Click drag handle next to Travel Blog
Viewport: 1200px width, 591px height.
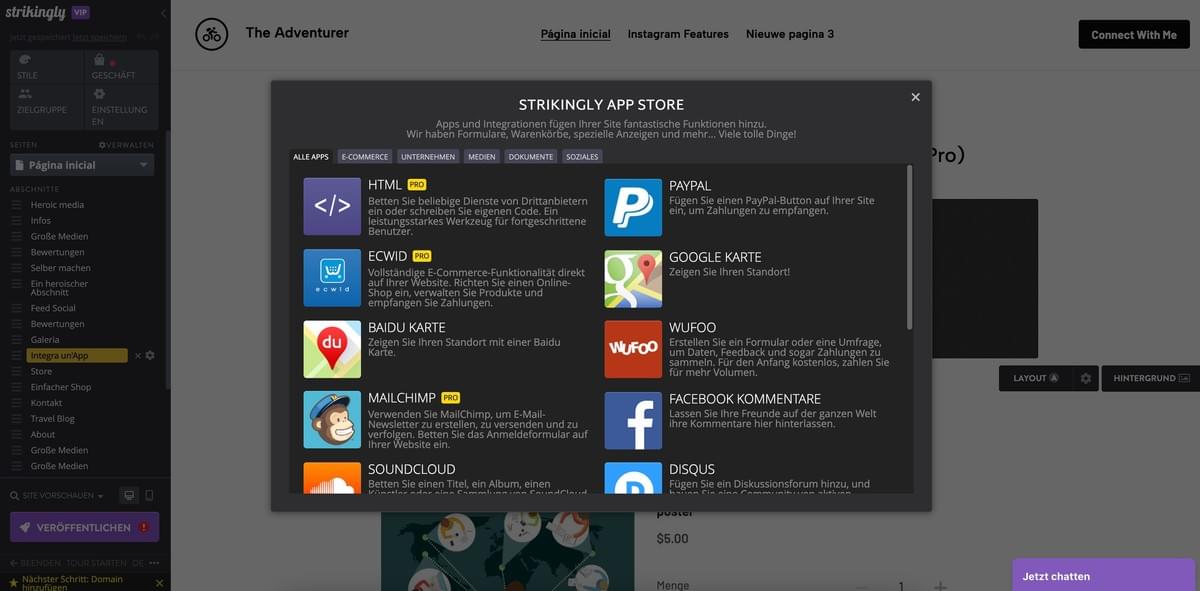pyautogui.click(x=16, y=419)
